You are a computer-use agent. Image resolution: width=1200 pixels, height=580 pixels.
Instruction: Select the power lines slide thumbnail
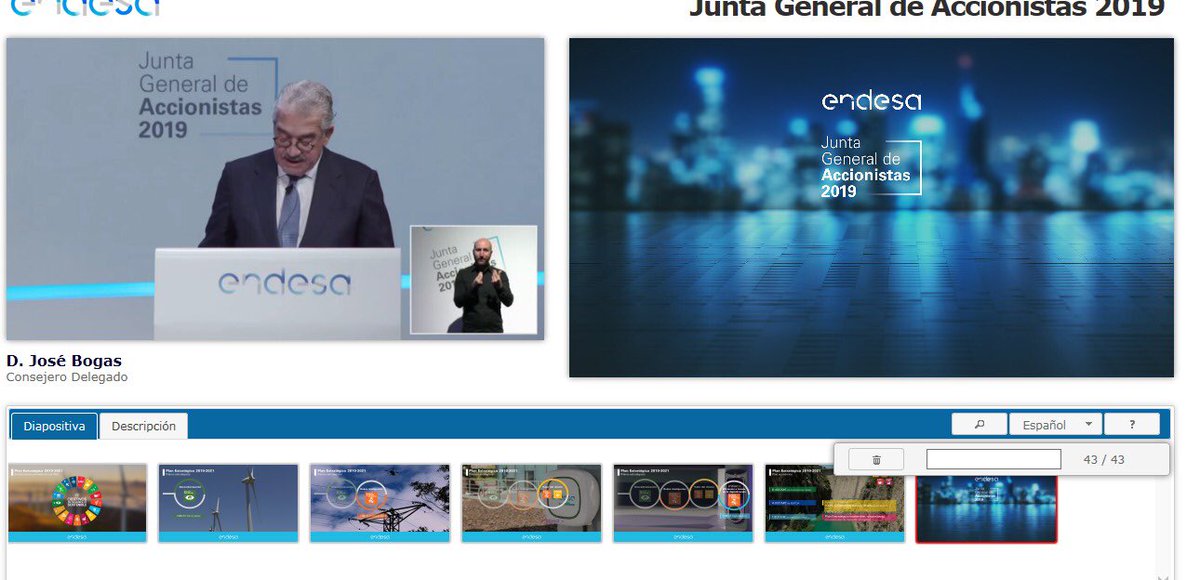pyautogui.click(x=379, y=504)
